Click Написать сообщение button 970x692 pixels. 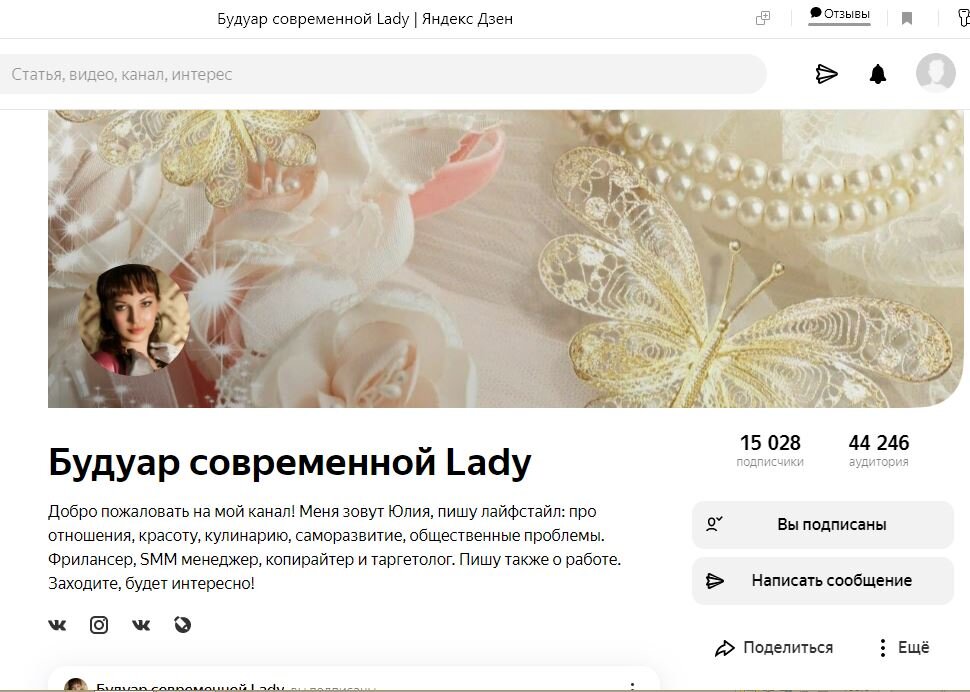point(823,581)
